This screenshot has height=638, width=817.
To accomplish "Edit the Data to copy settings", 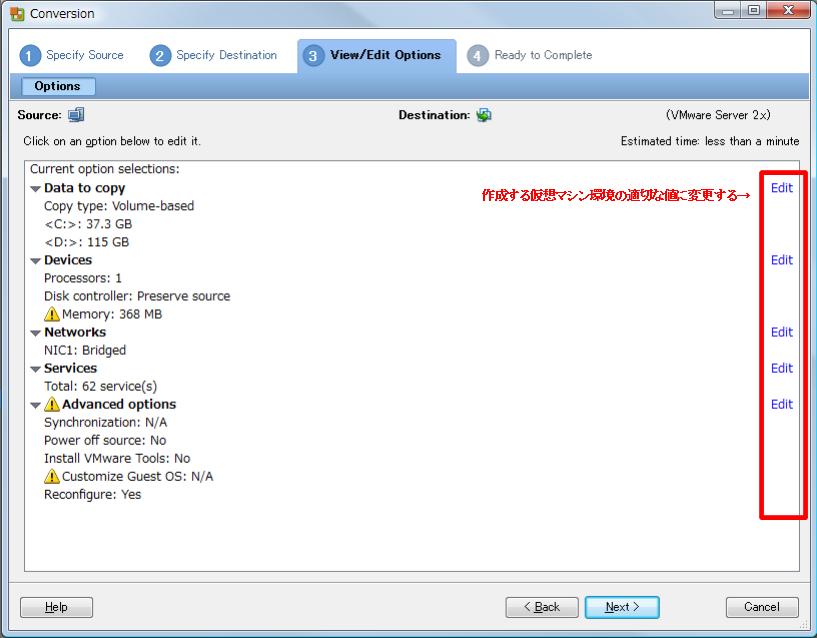I will pyautogui.click(x=782, y=188).
